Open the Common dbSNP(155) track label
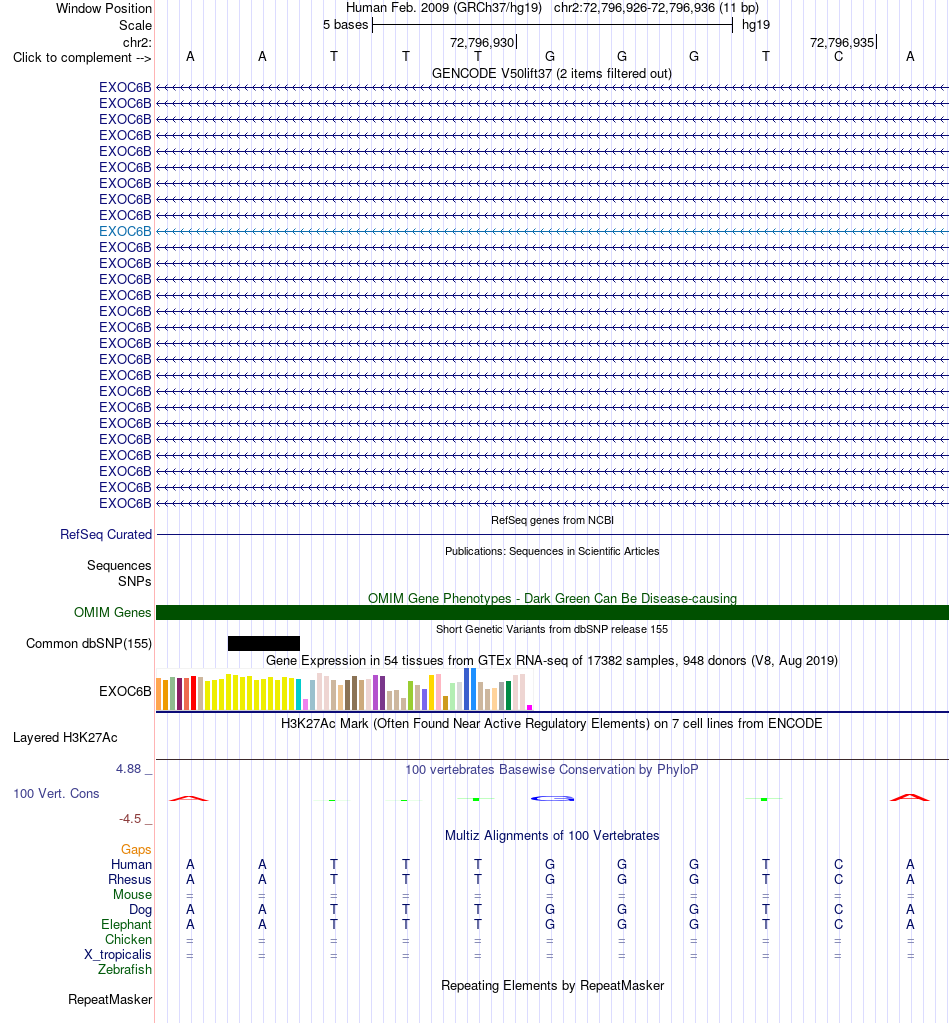This screenshot has width=950, height=1023. point(89,643)
